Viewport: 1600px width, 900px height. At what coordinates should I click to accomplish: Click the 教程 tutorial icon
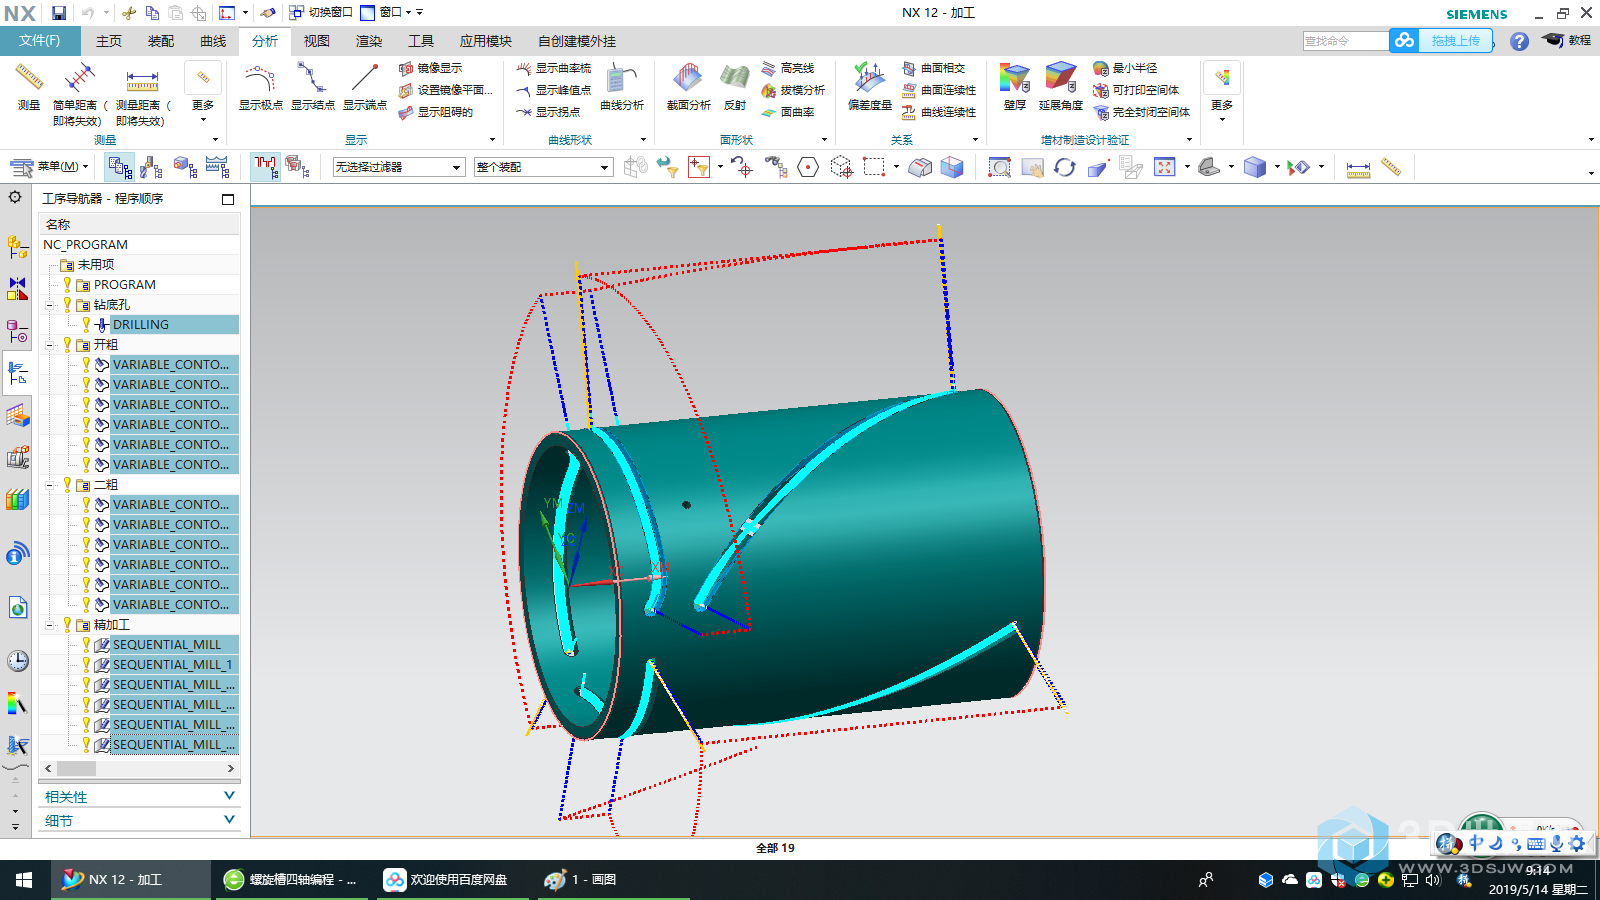coord(1566,40)
